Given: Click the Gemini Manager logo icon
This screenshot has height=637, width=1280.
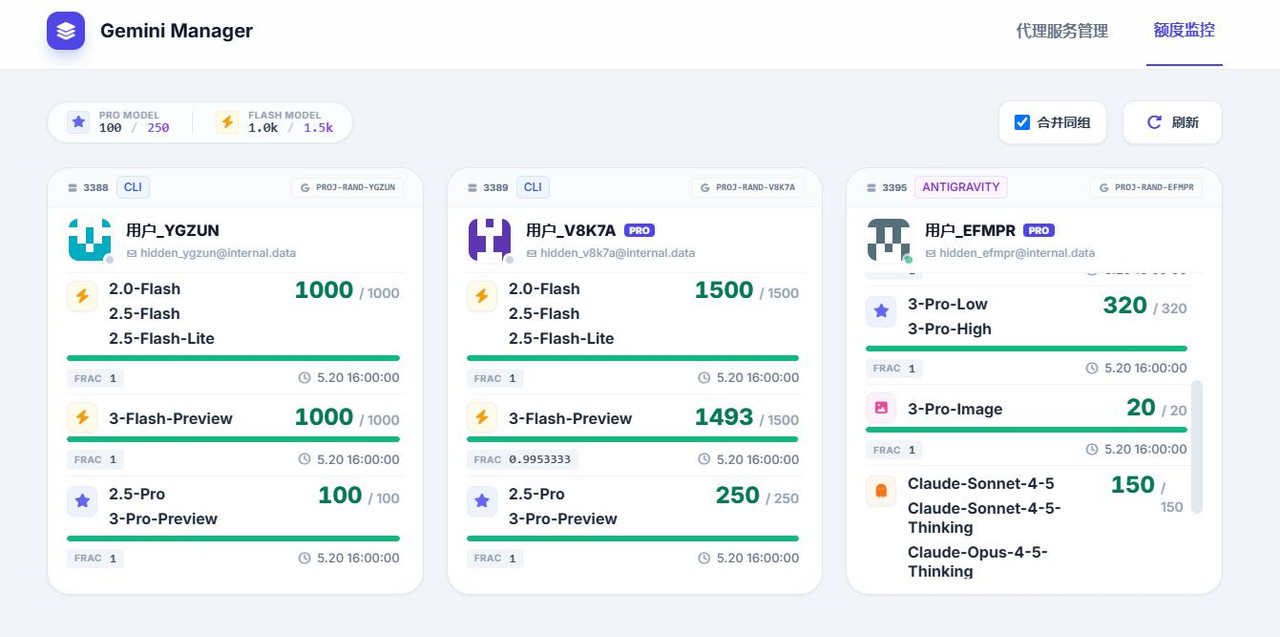Looking at the screenshot, I should 66,31.
